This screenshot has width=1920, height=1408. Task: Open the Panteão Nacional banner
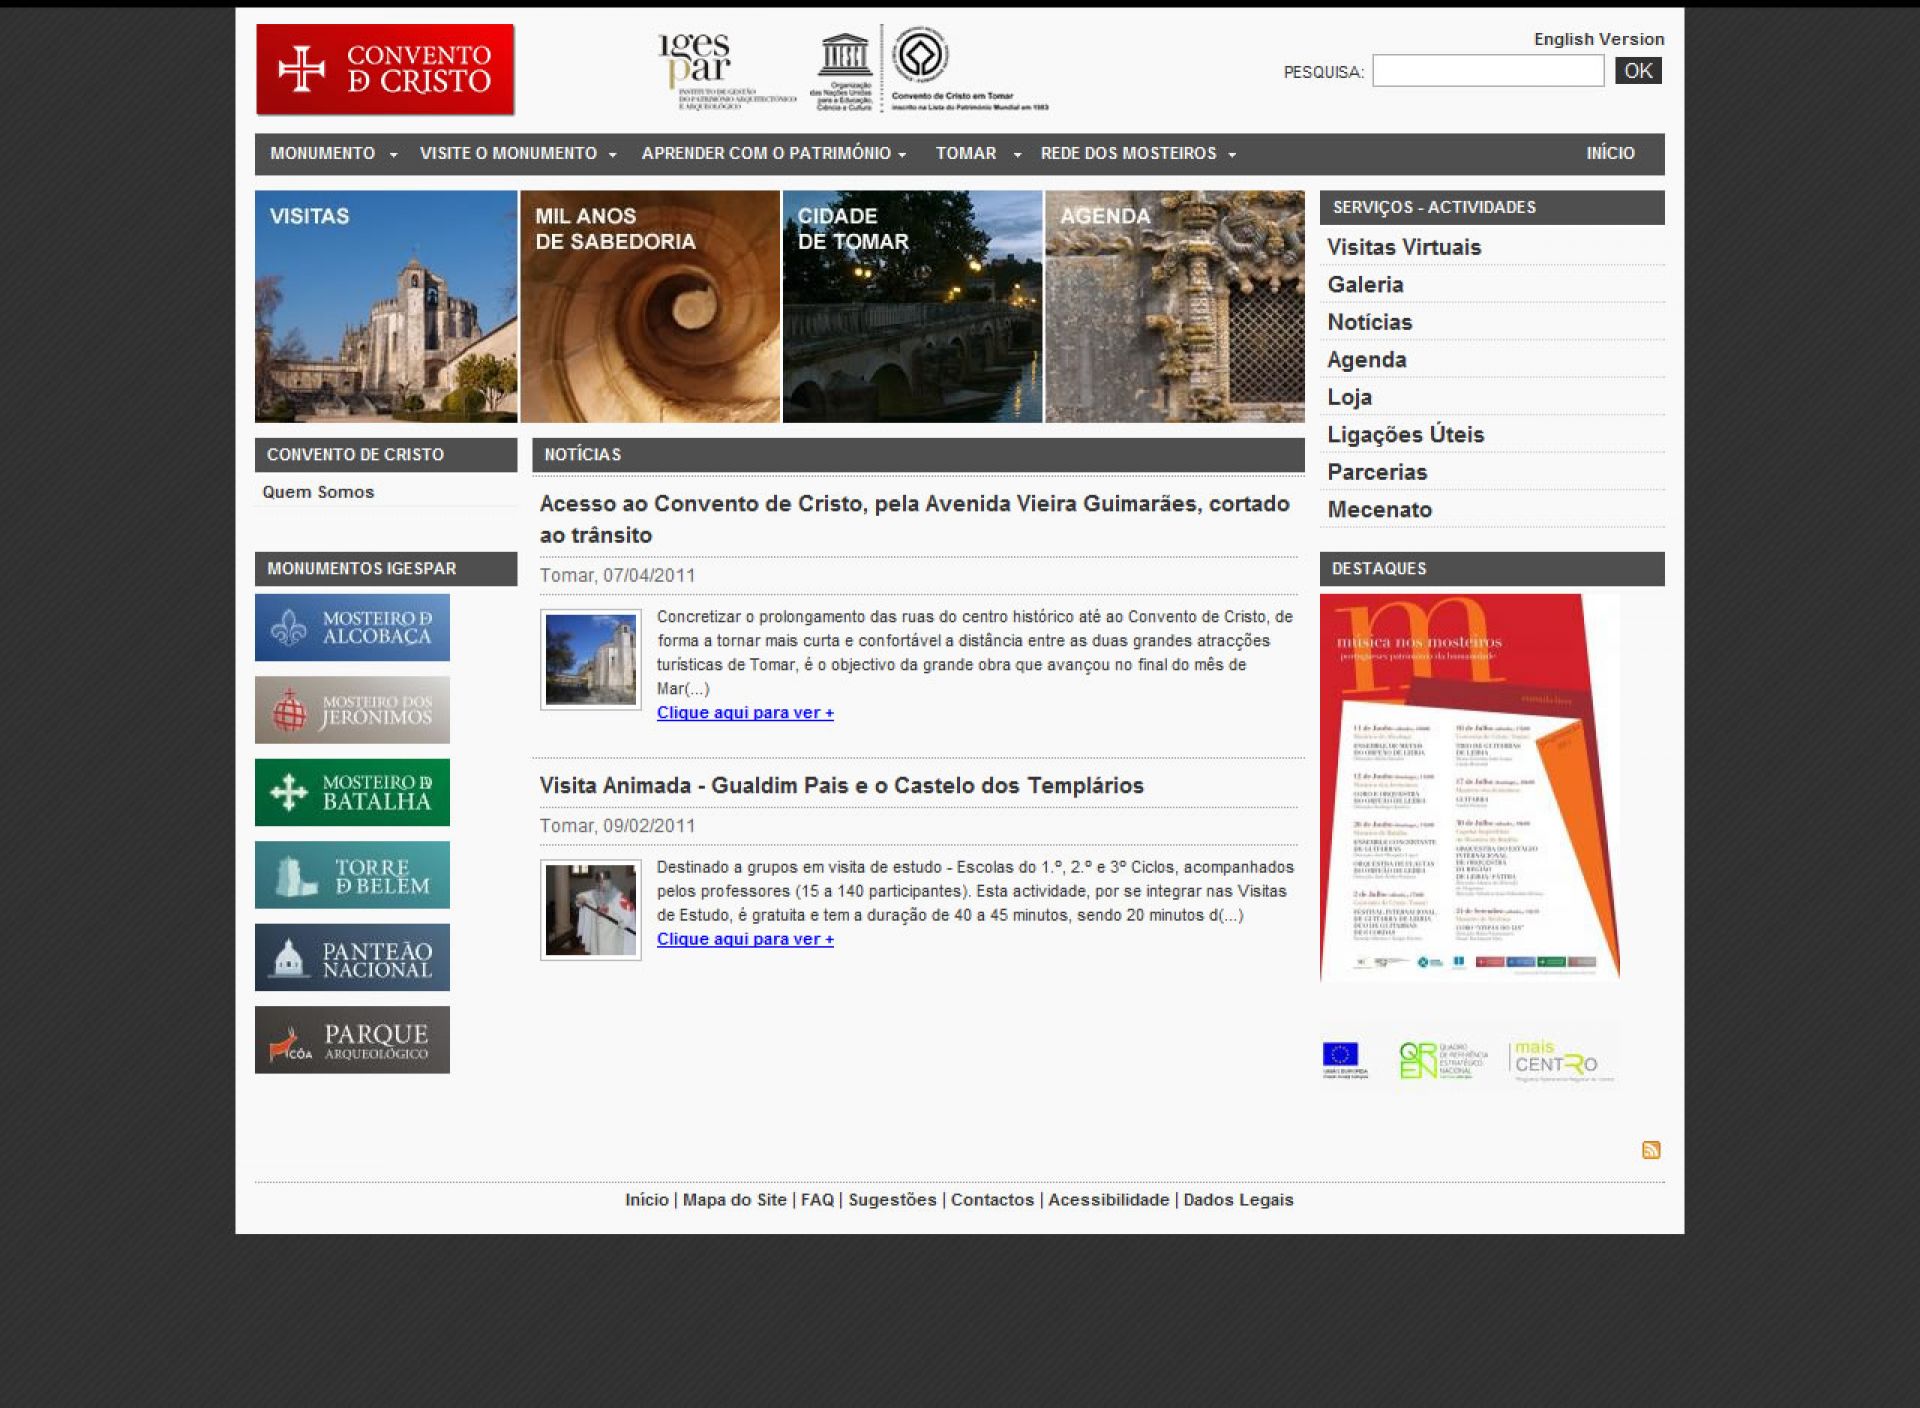352,957
